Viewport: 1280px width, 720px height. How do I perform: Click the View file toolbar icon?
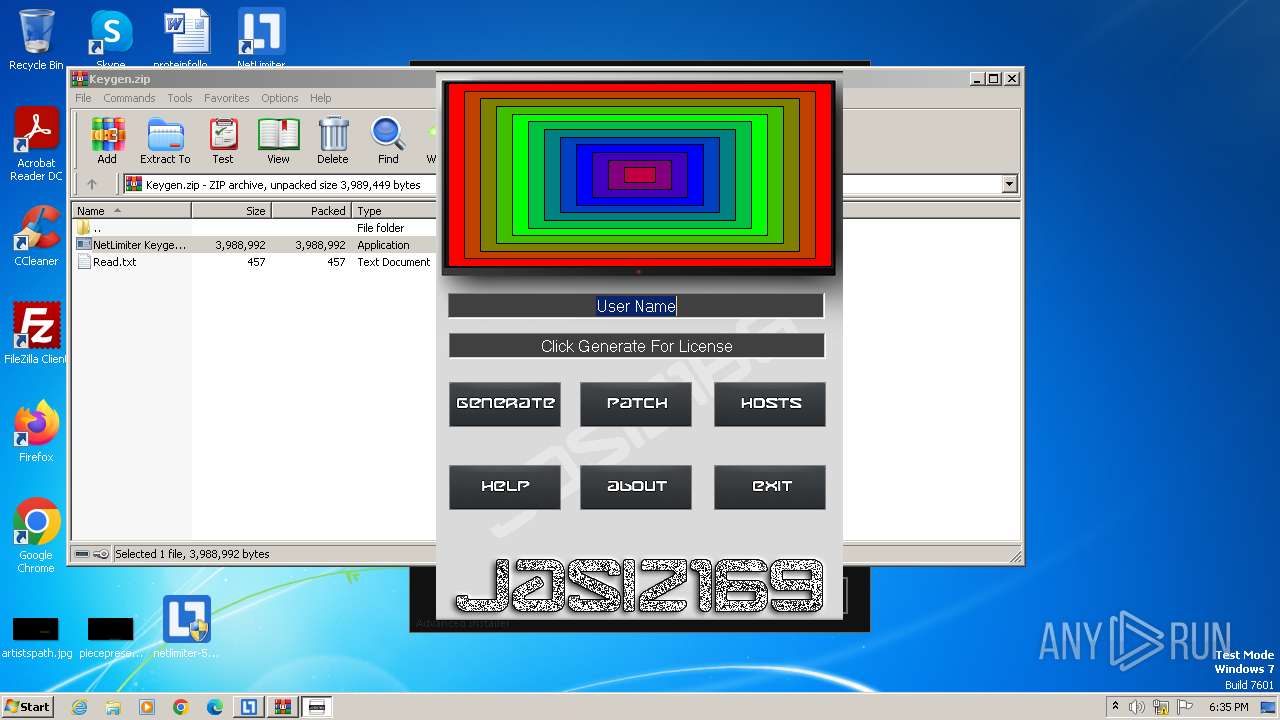(278, 141)
